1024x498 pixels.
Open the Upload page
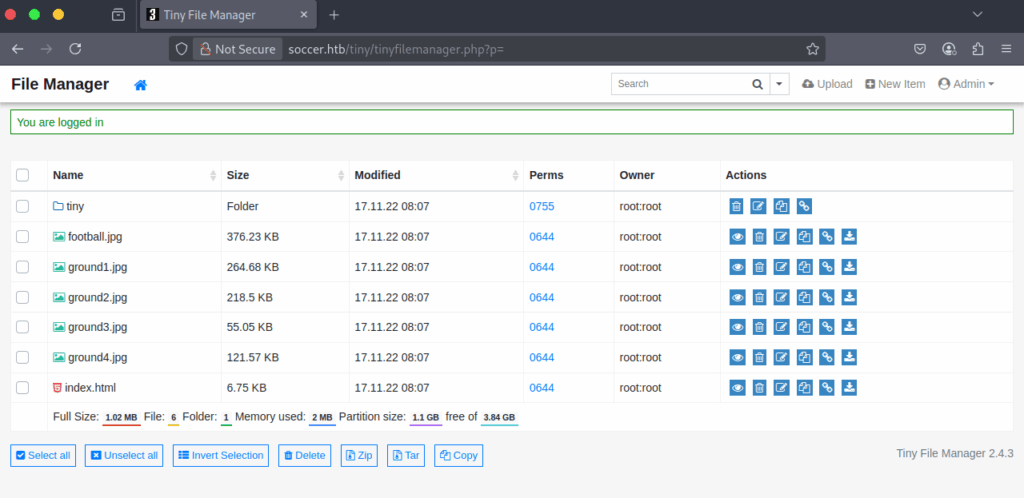pos(827,84)
